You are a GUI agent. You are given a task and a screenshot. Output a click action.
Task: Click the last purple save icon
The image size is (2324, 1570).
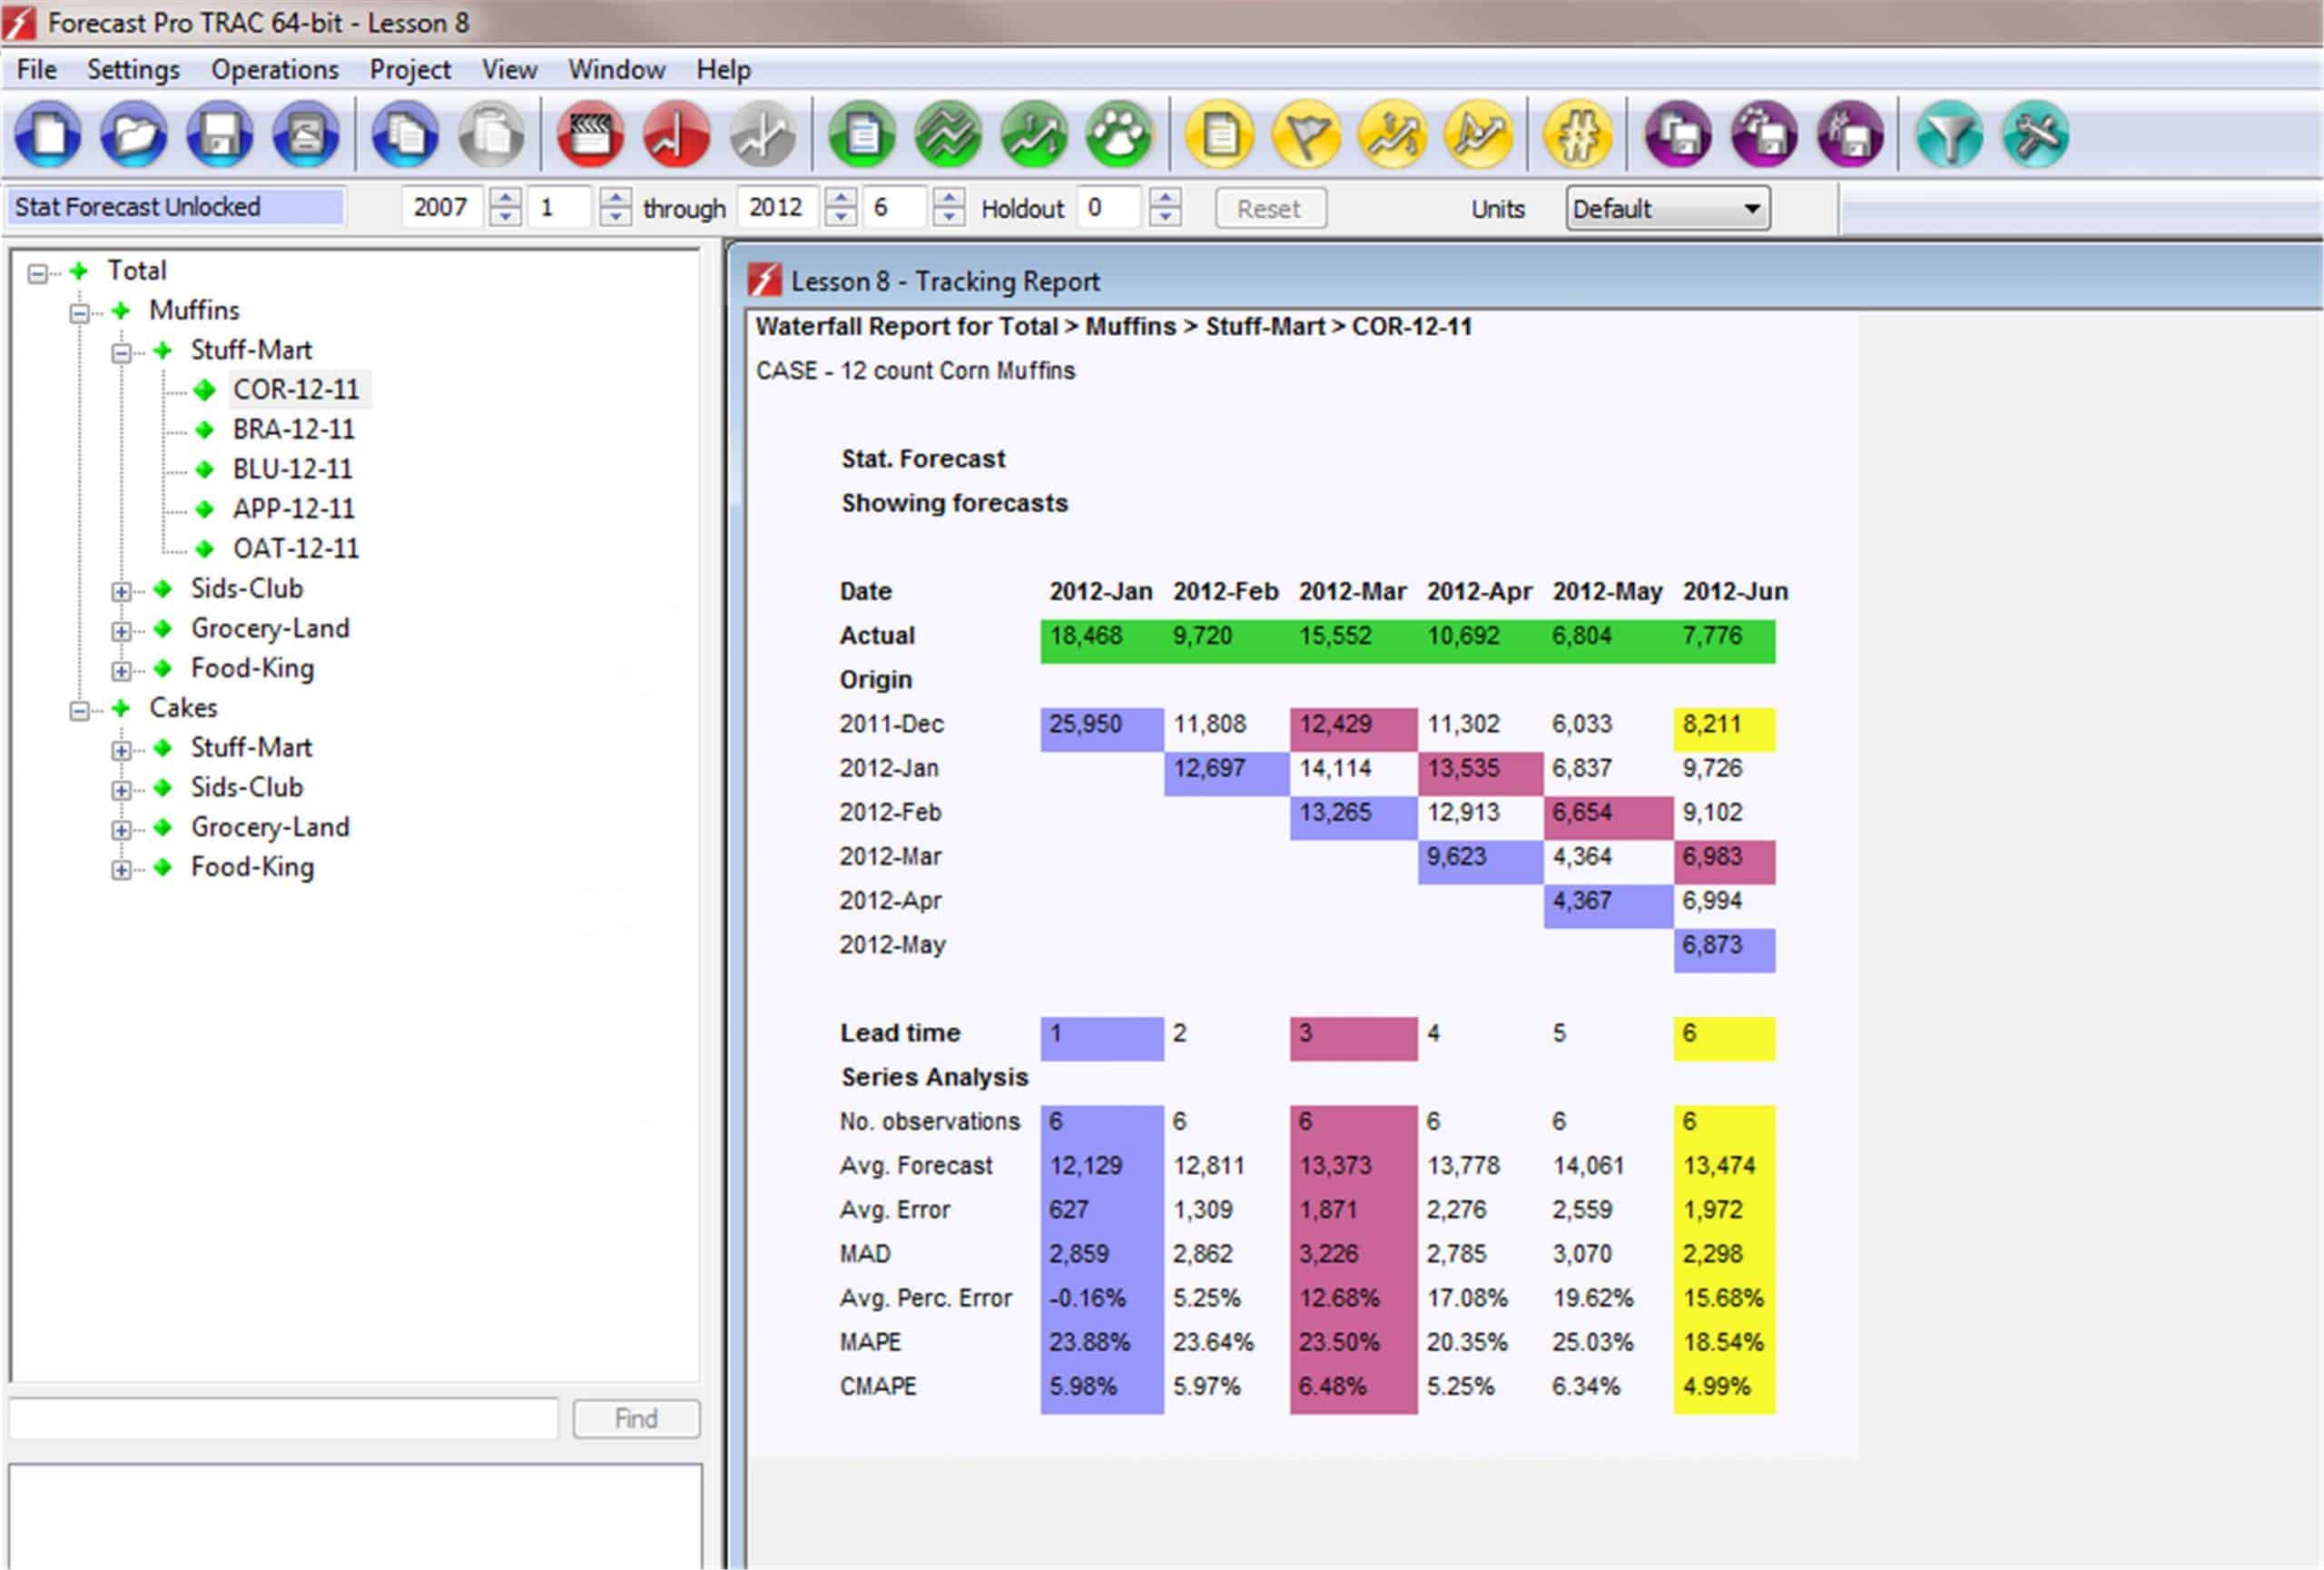1850,134
